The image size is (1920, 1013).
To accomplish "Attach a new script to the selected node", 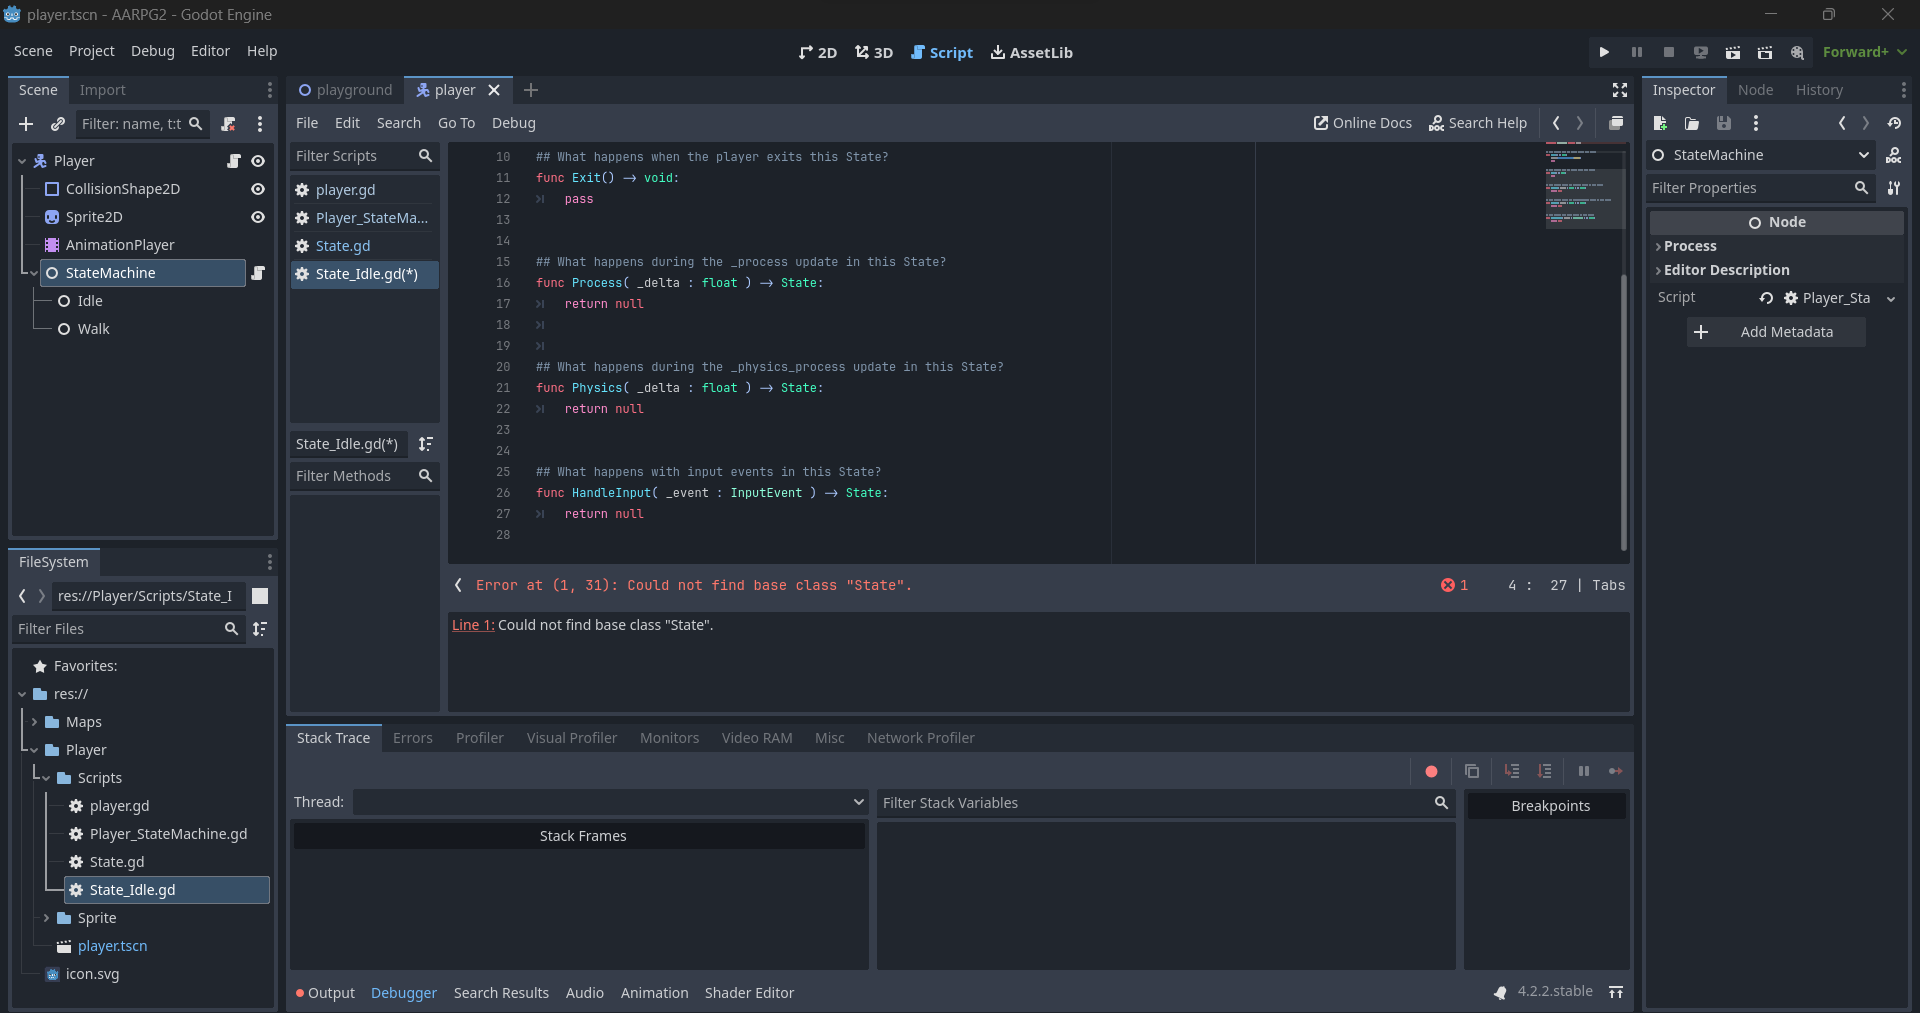I will pyautogui.click(x=228, y=124).
